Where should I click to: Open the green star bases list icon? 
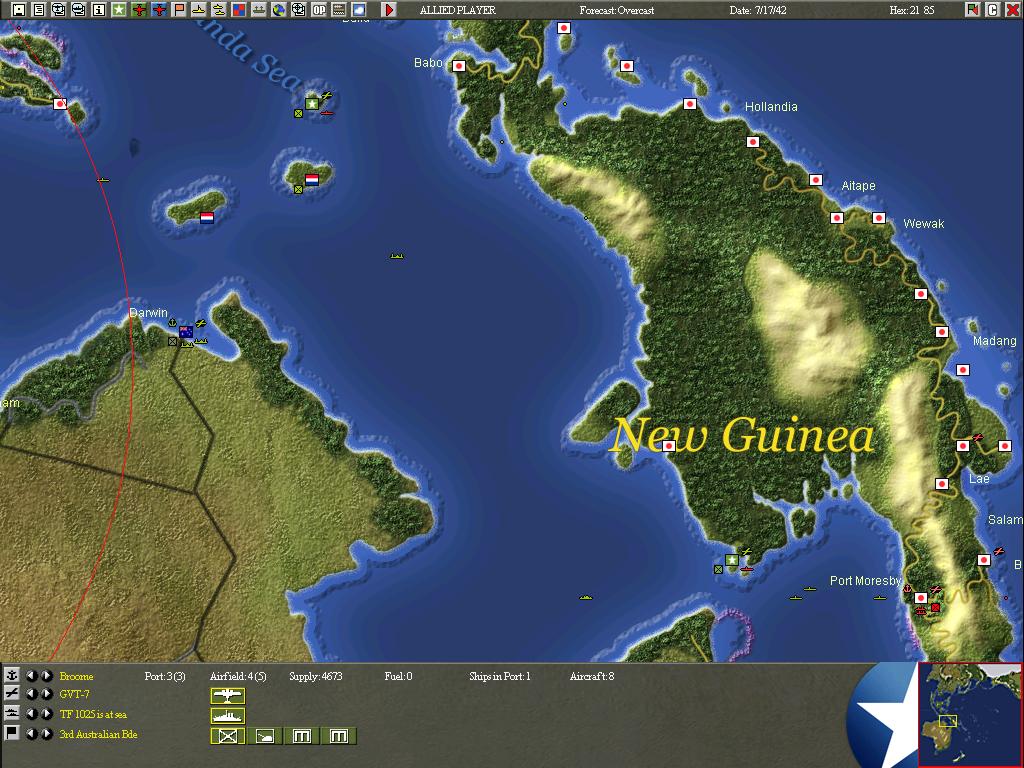click(x=119, y=10)
